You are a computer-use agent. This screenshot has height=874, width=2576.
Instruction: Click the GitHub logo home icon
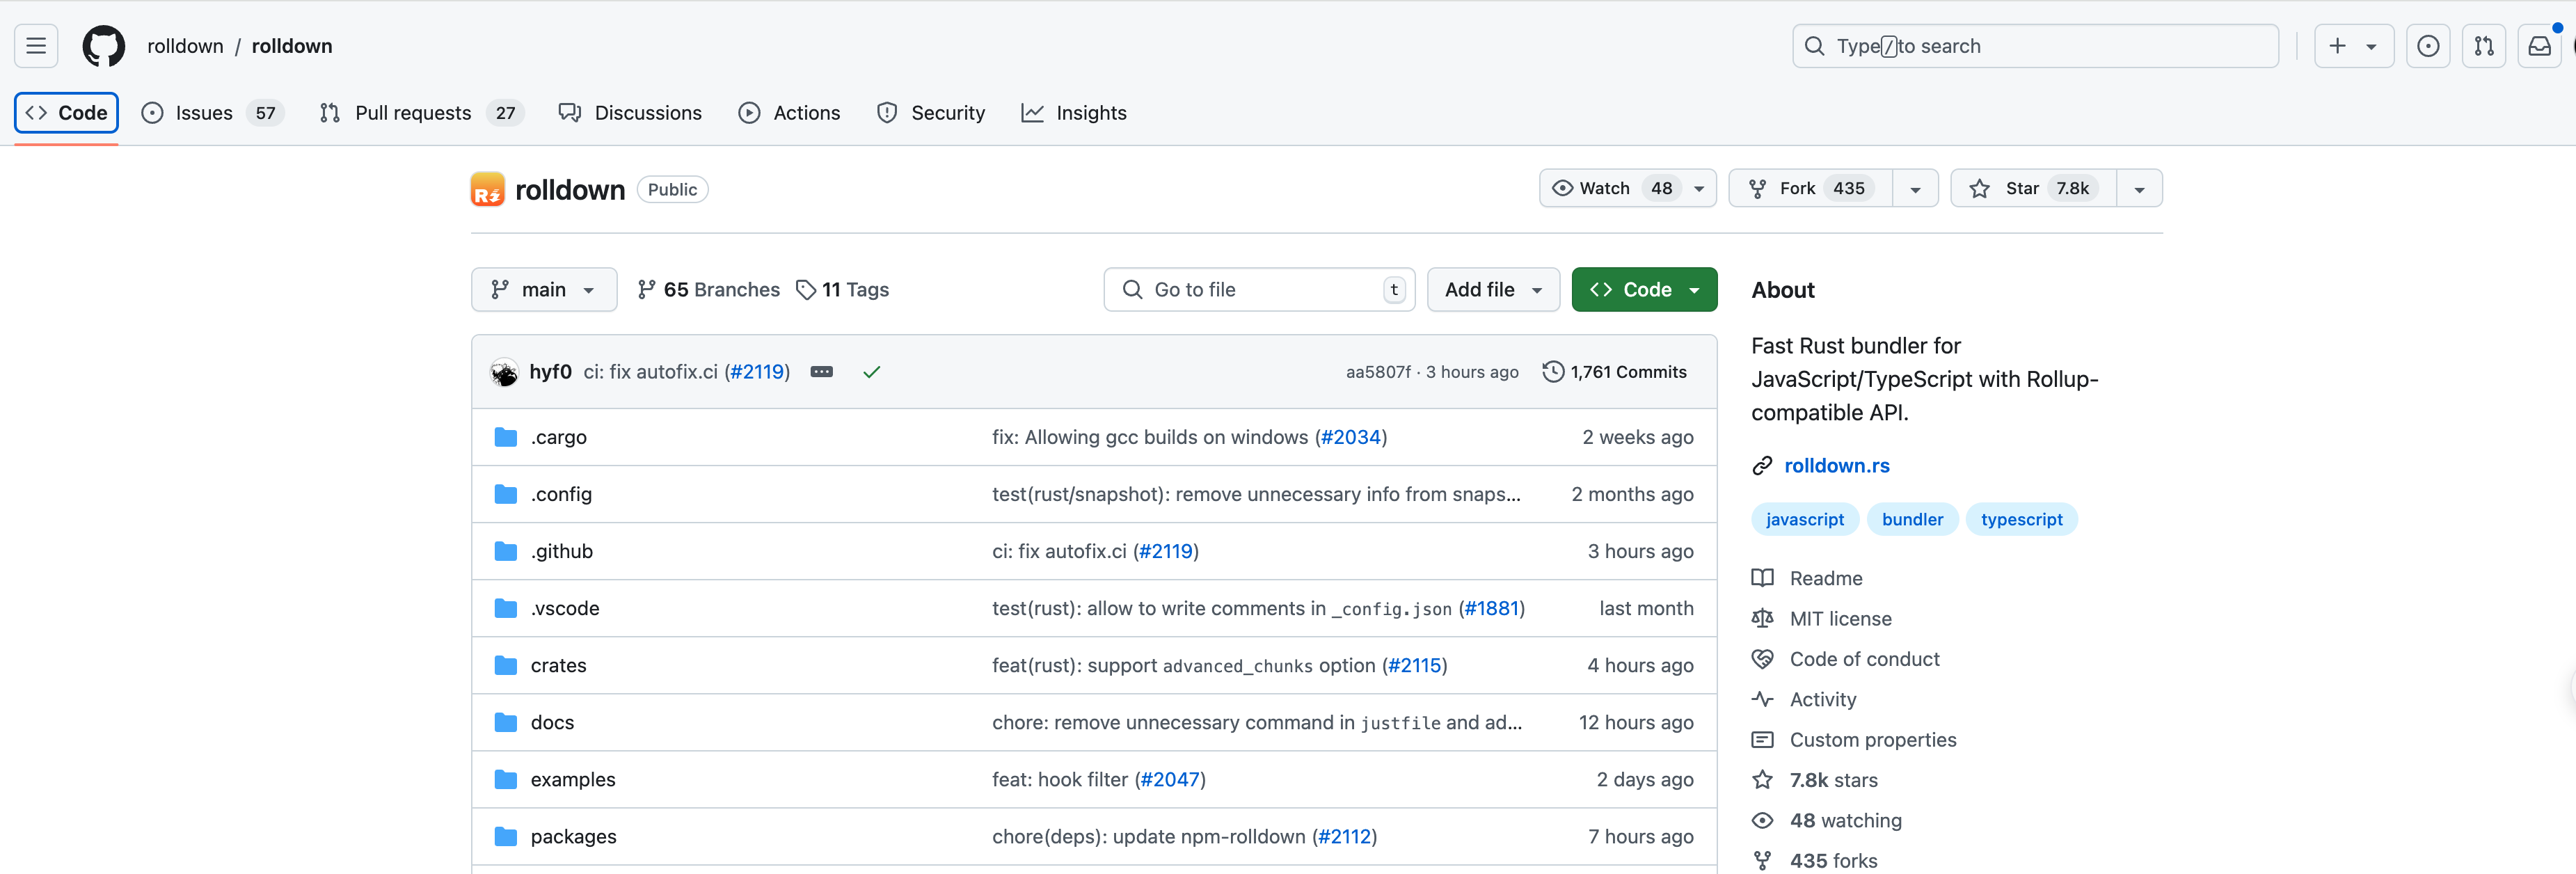[103, 46]
